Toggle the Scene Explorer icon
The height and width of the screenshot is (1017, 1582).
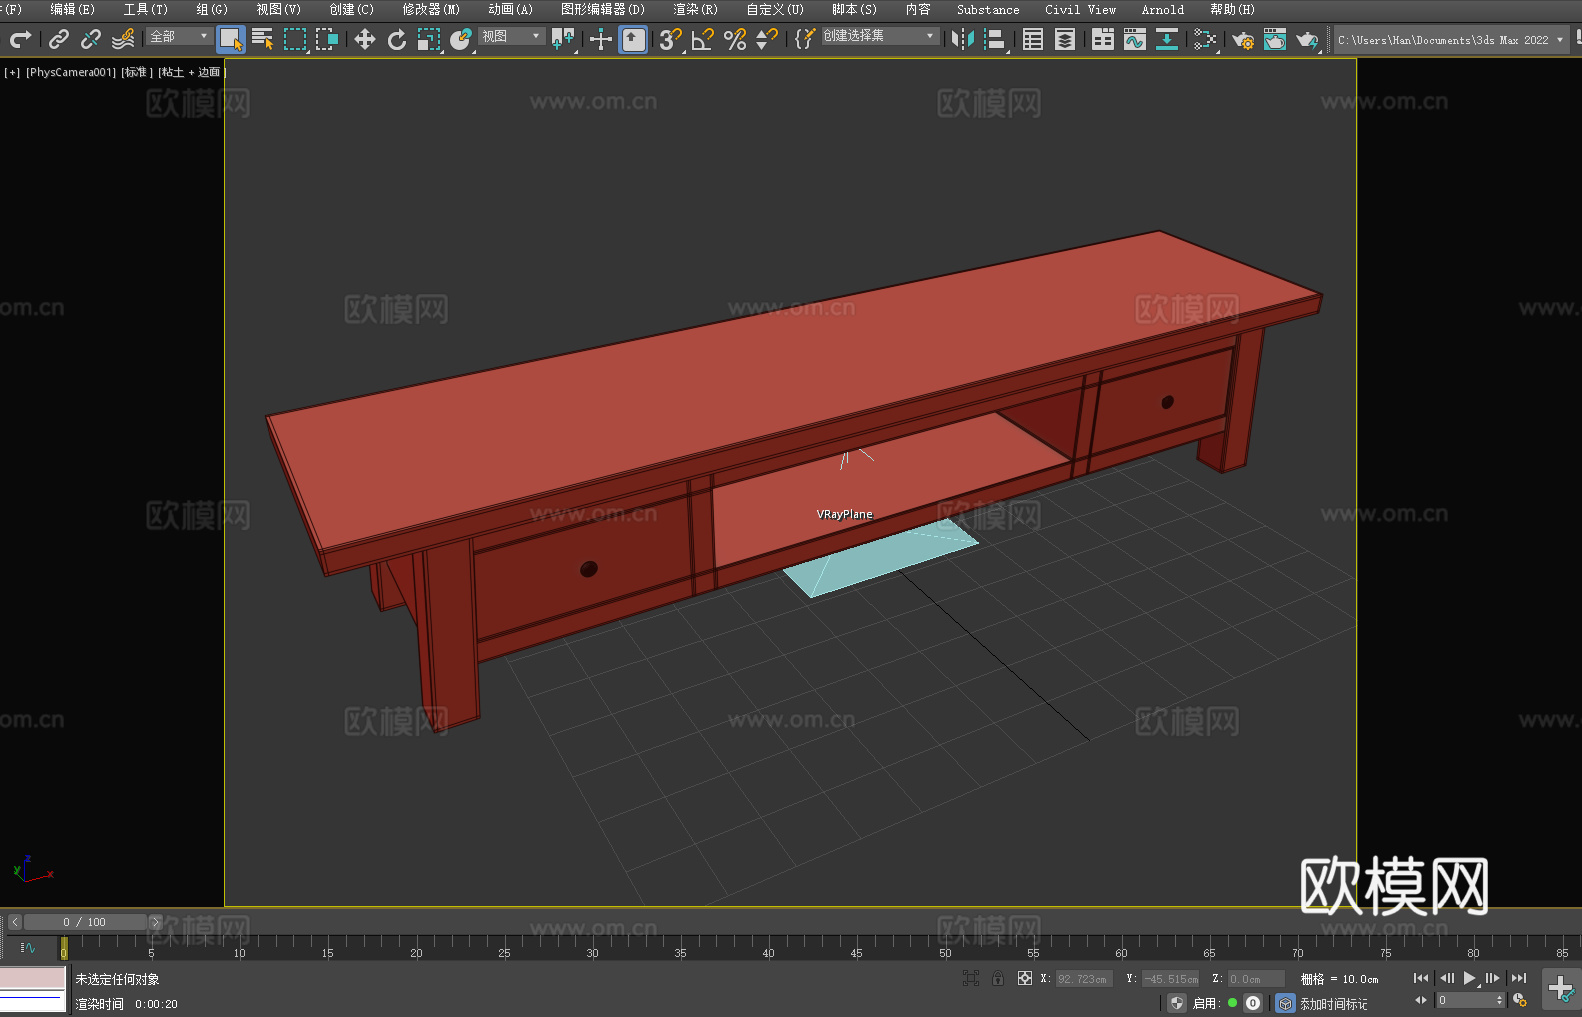(x=1033, y=39)
